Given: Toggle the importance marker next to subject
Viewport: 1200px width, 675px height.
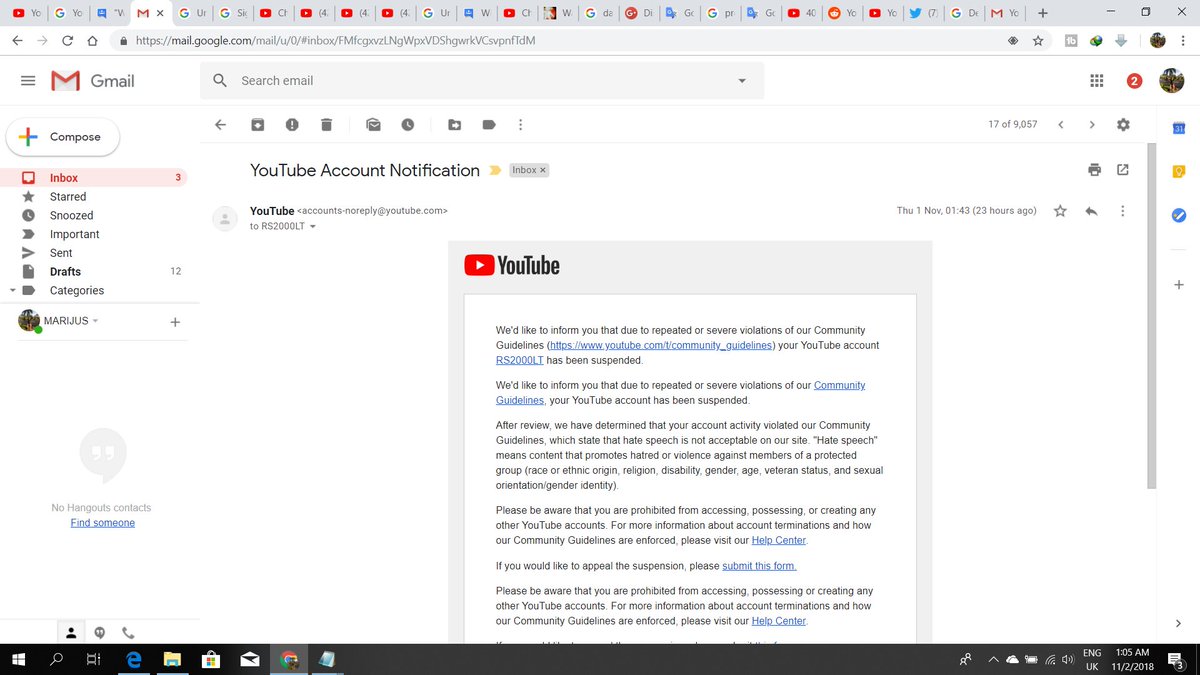Looking at the screenshot, I should [x=494, y=171].
